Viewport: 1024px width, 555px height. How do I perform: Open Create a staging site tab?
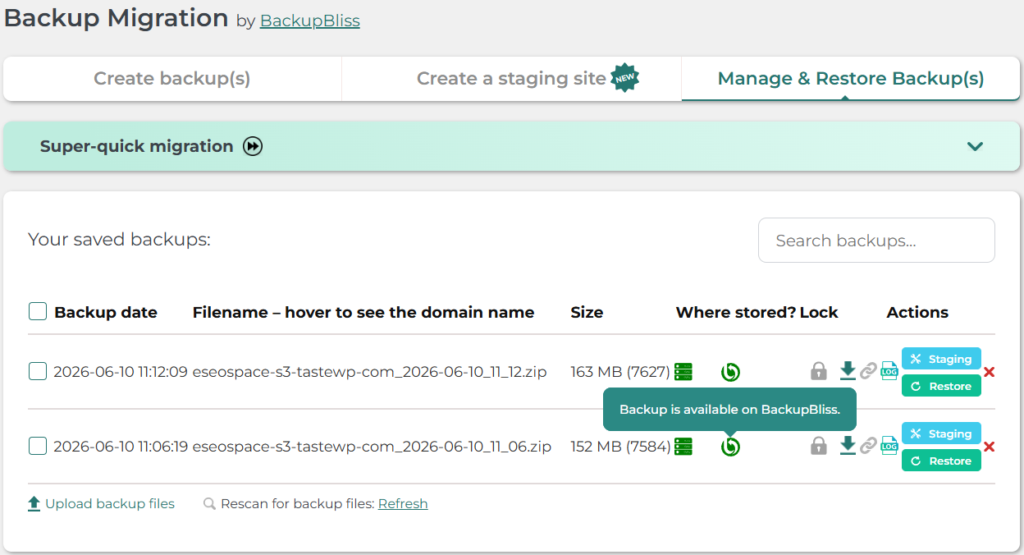tap(511, 78)
